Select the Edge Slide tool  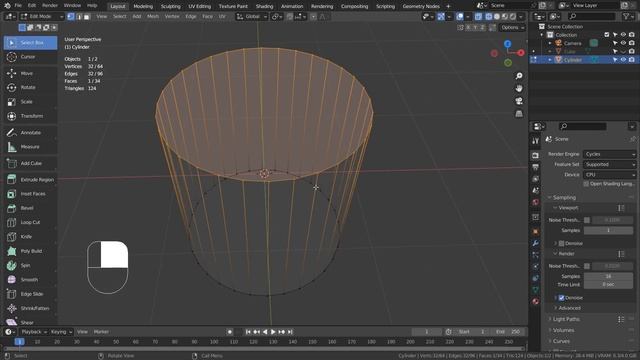(31, 294)
